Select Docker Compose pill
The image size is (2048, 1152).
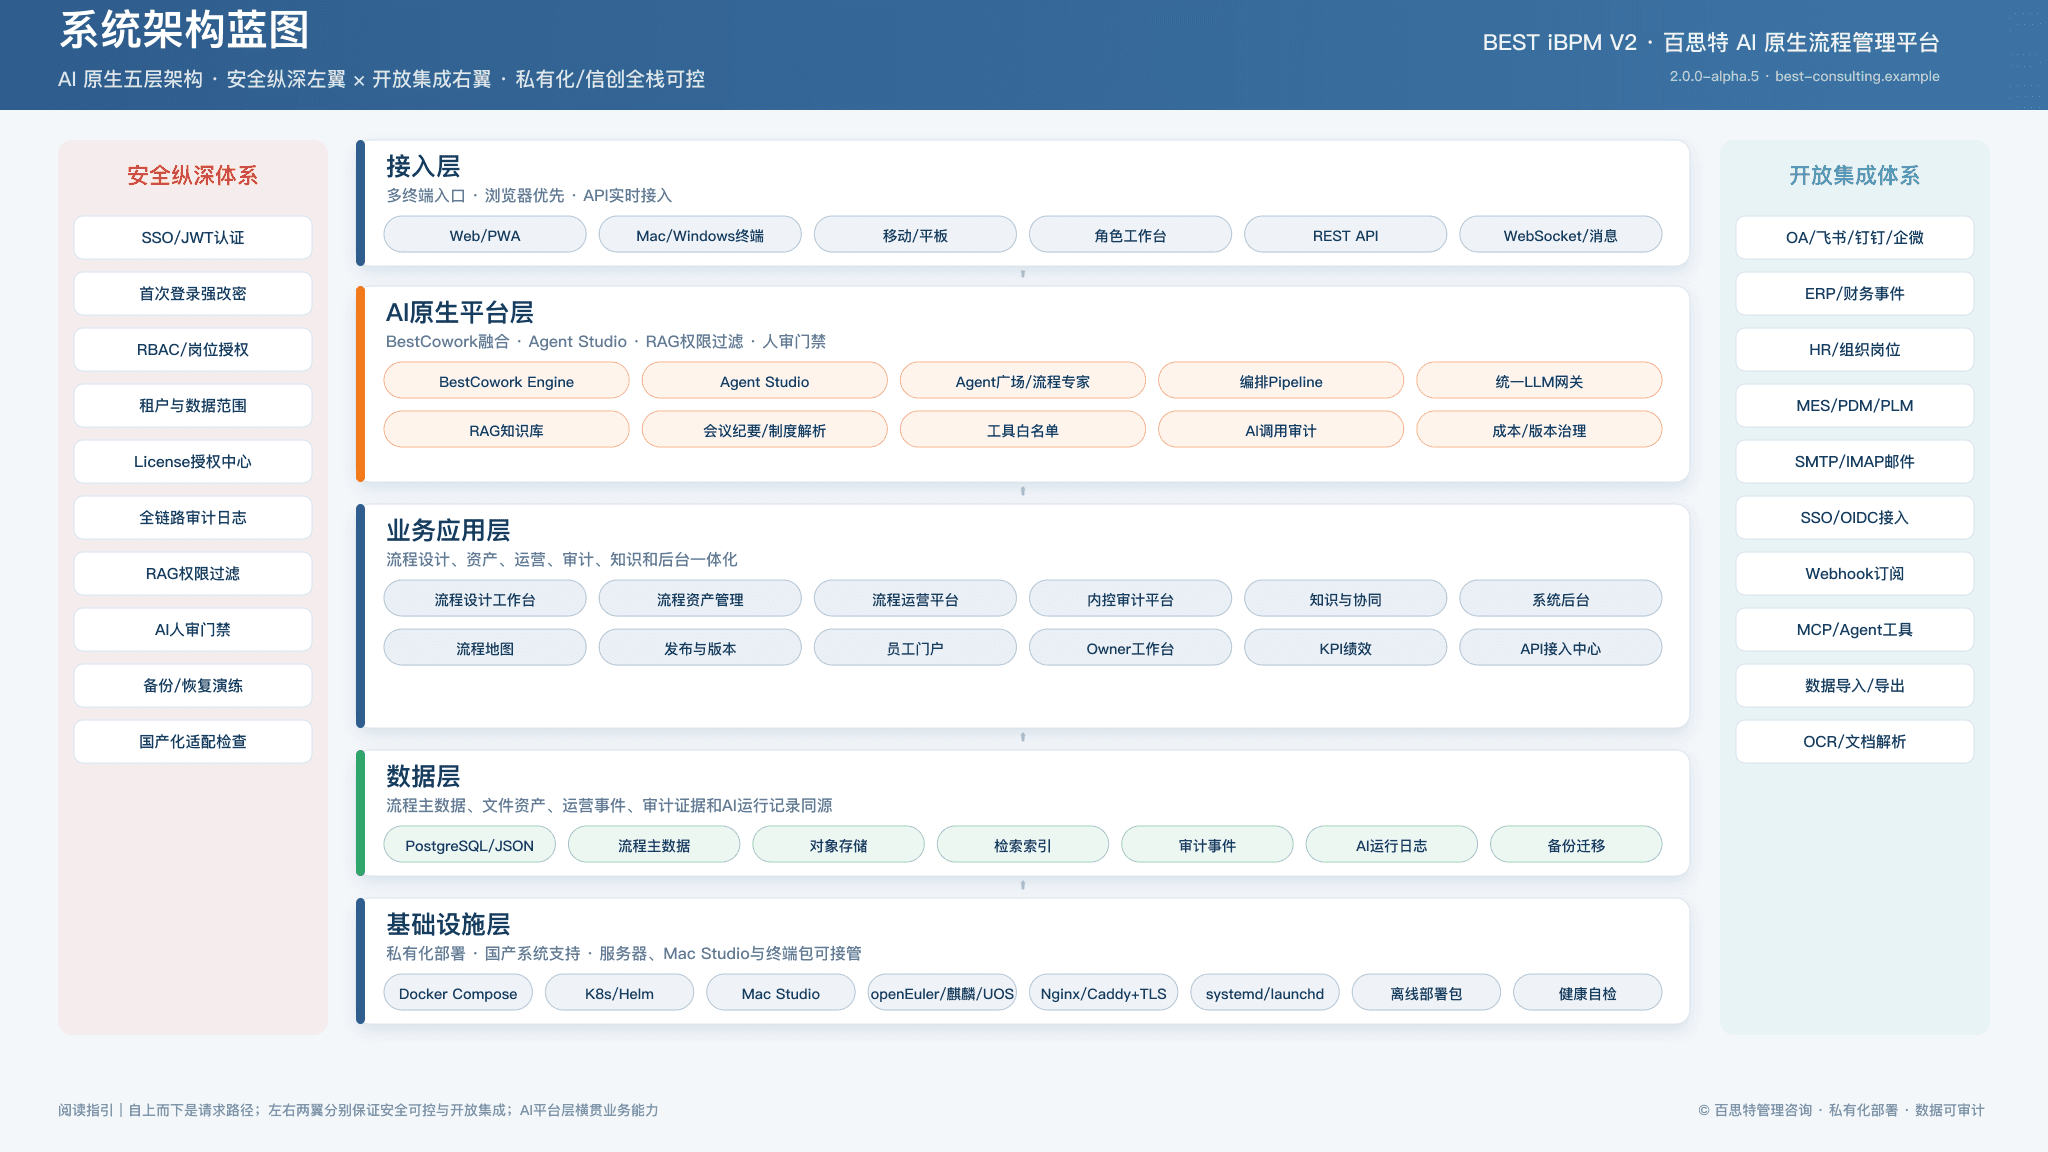[458, 993]
